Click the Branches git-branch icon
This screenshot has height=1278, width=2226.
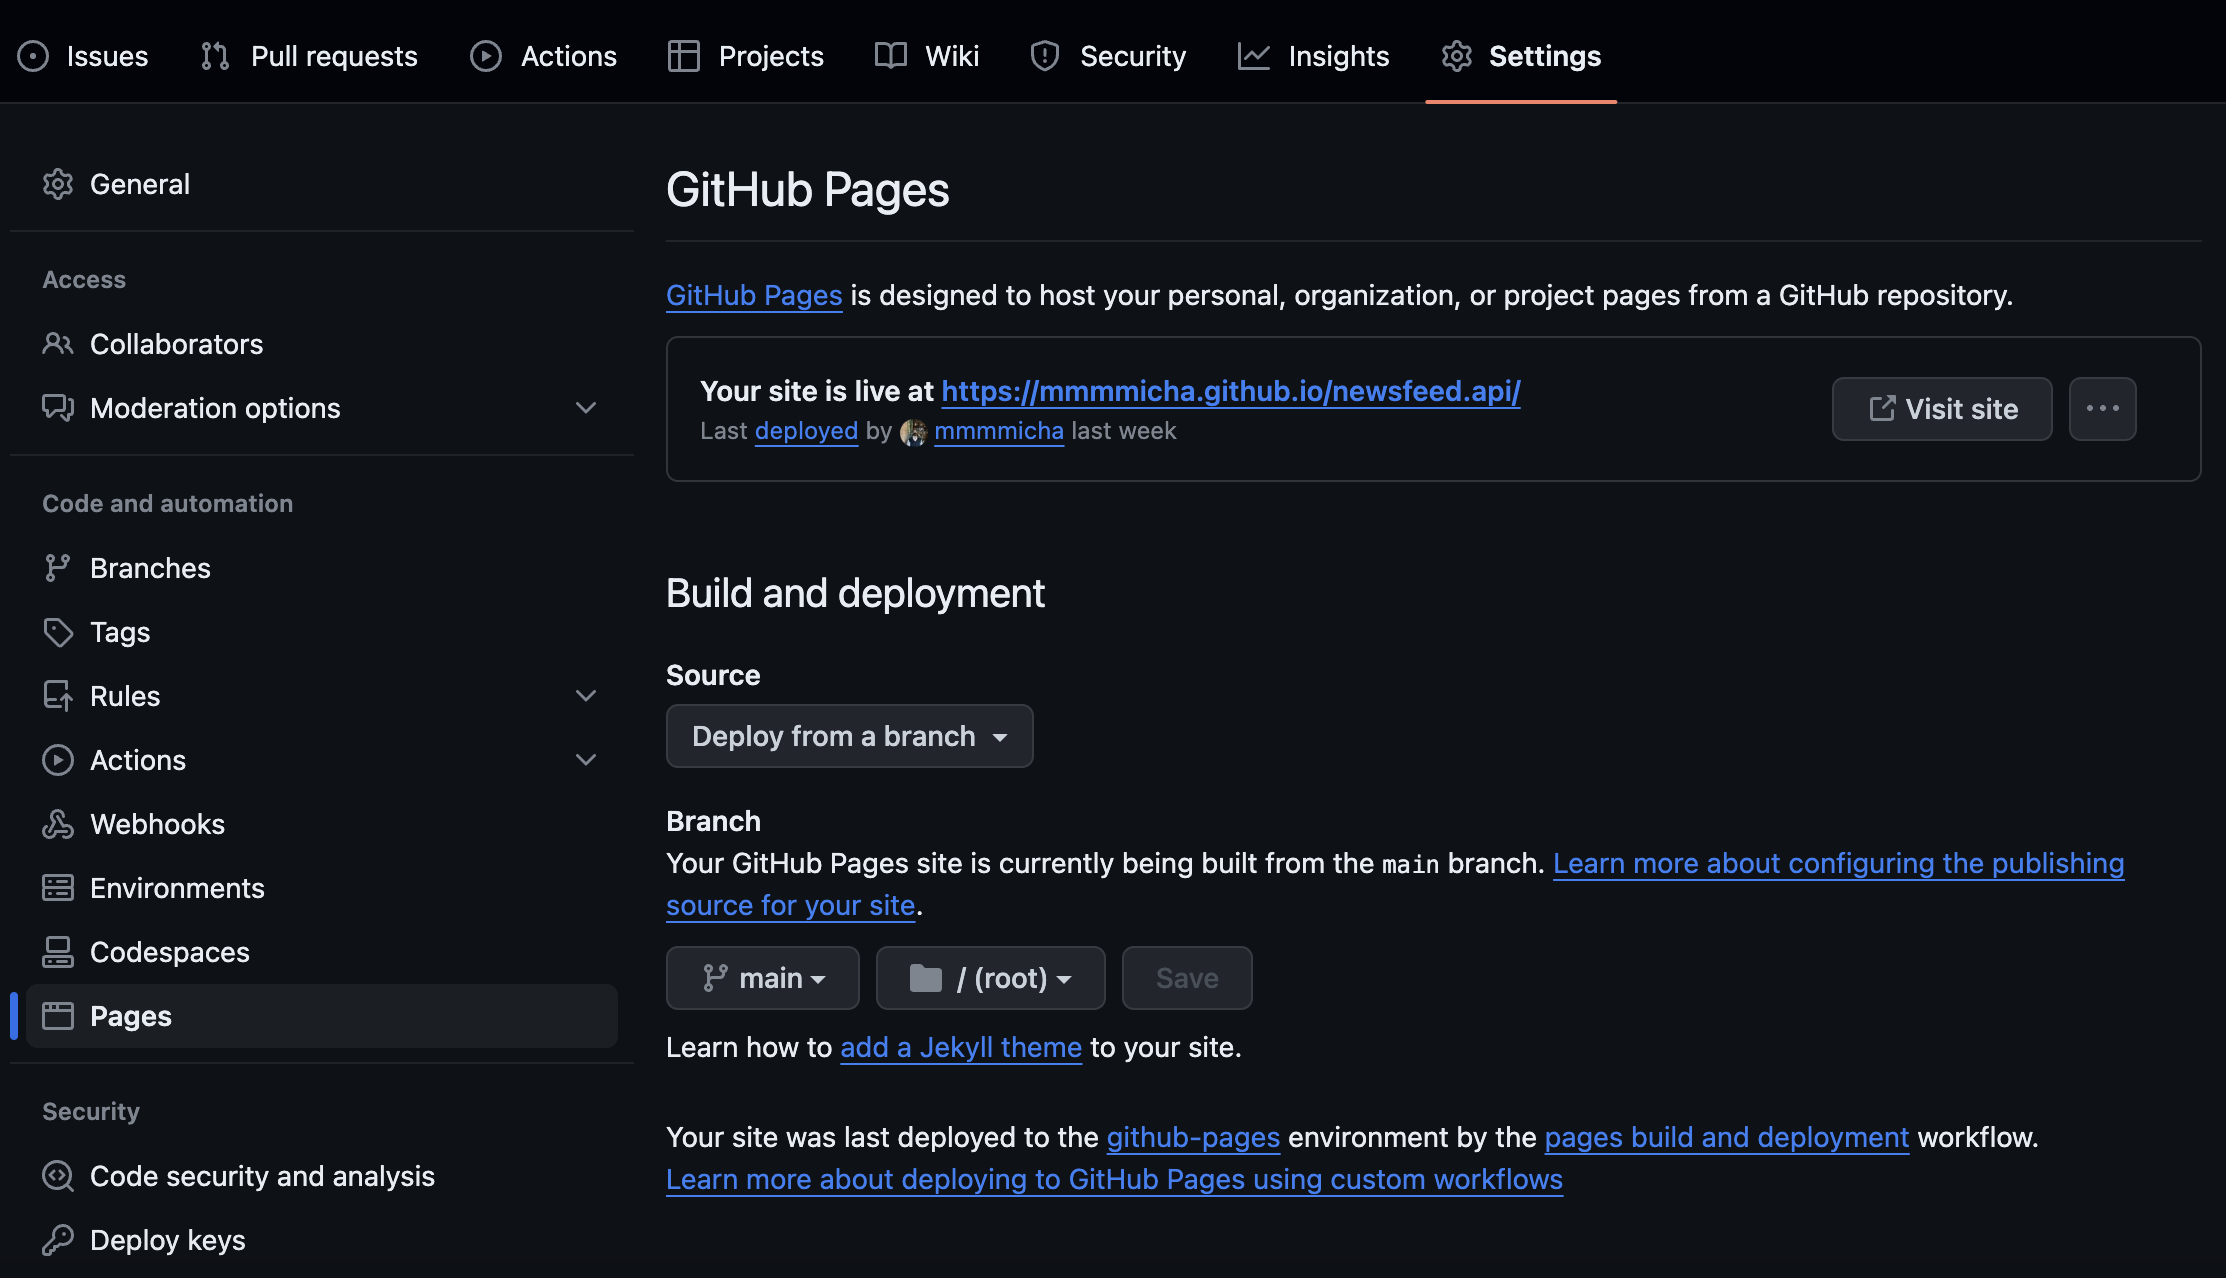tap(58, 568)
